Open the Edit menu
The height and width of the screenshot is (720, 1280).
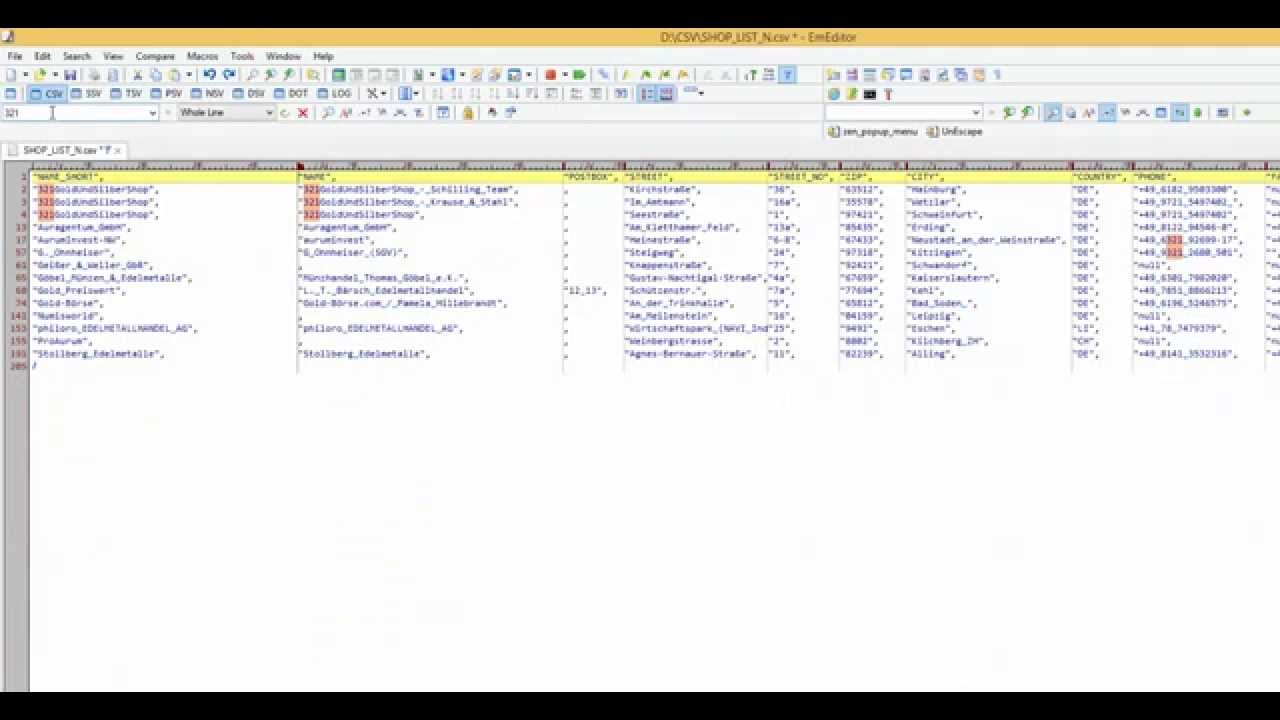(x=42, y=56)
